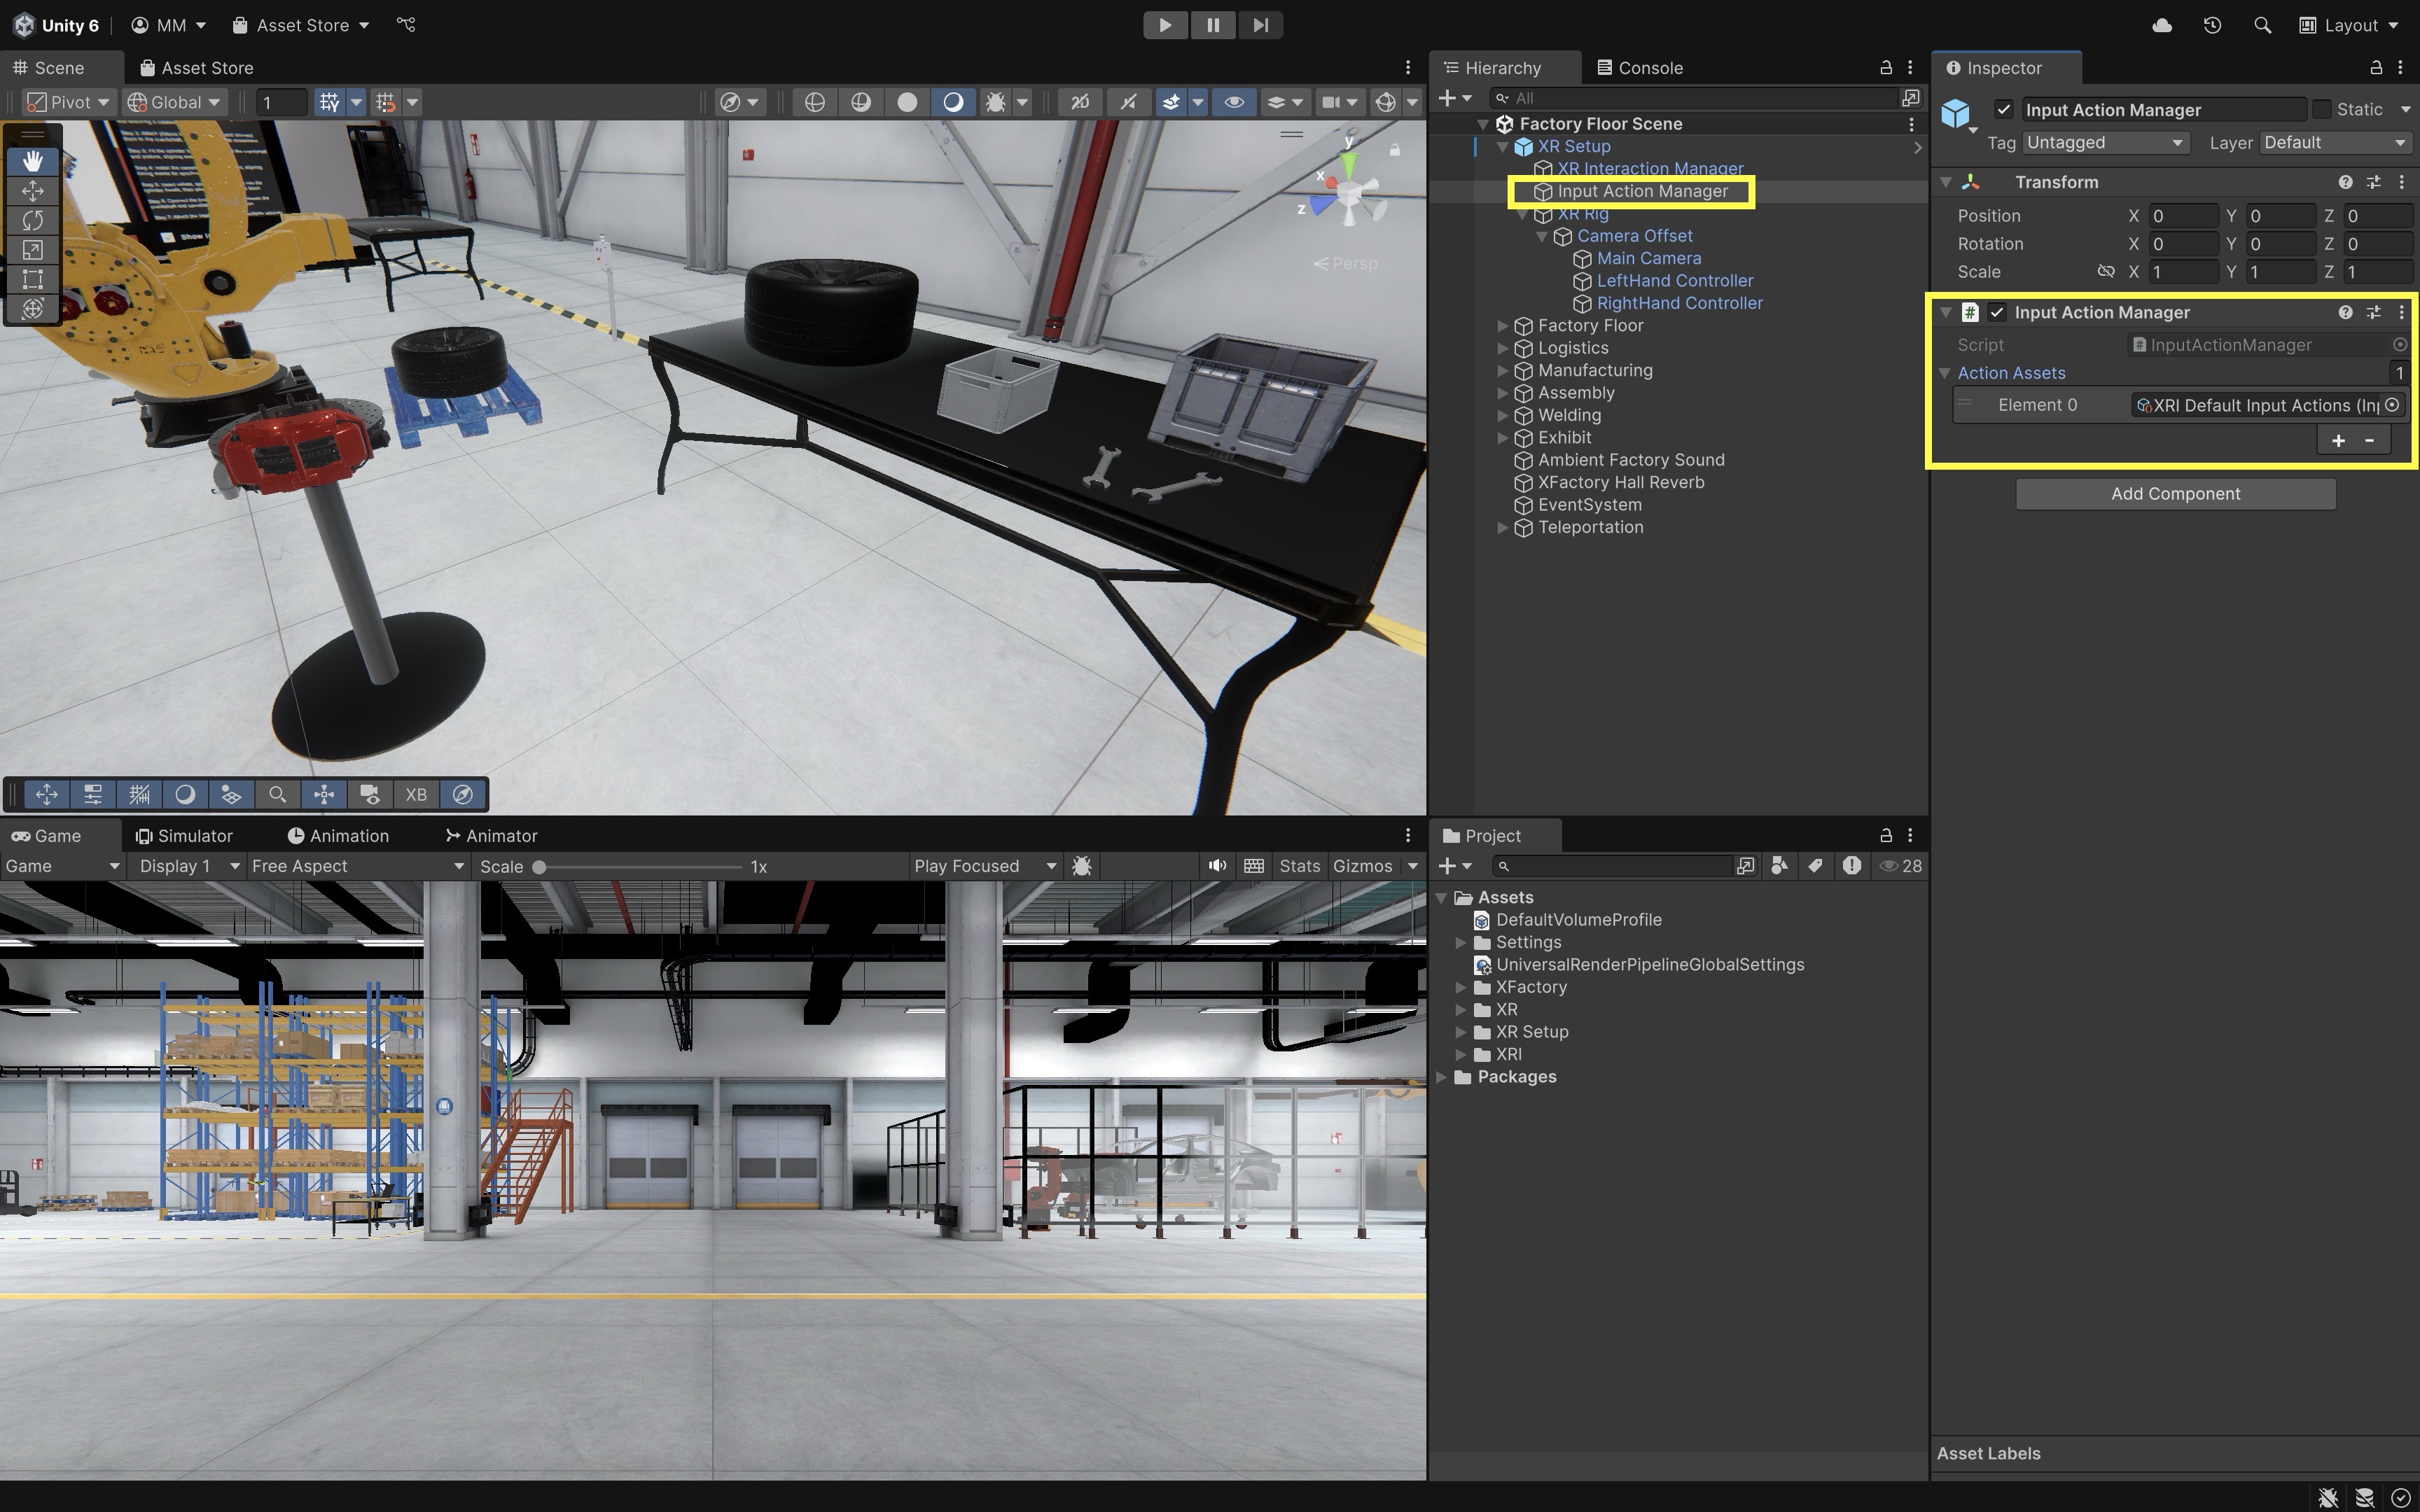Click the Pause button
The image size is (2420, 1512).
1213,25
